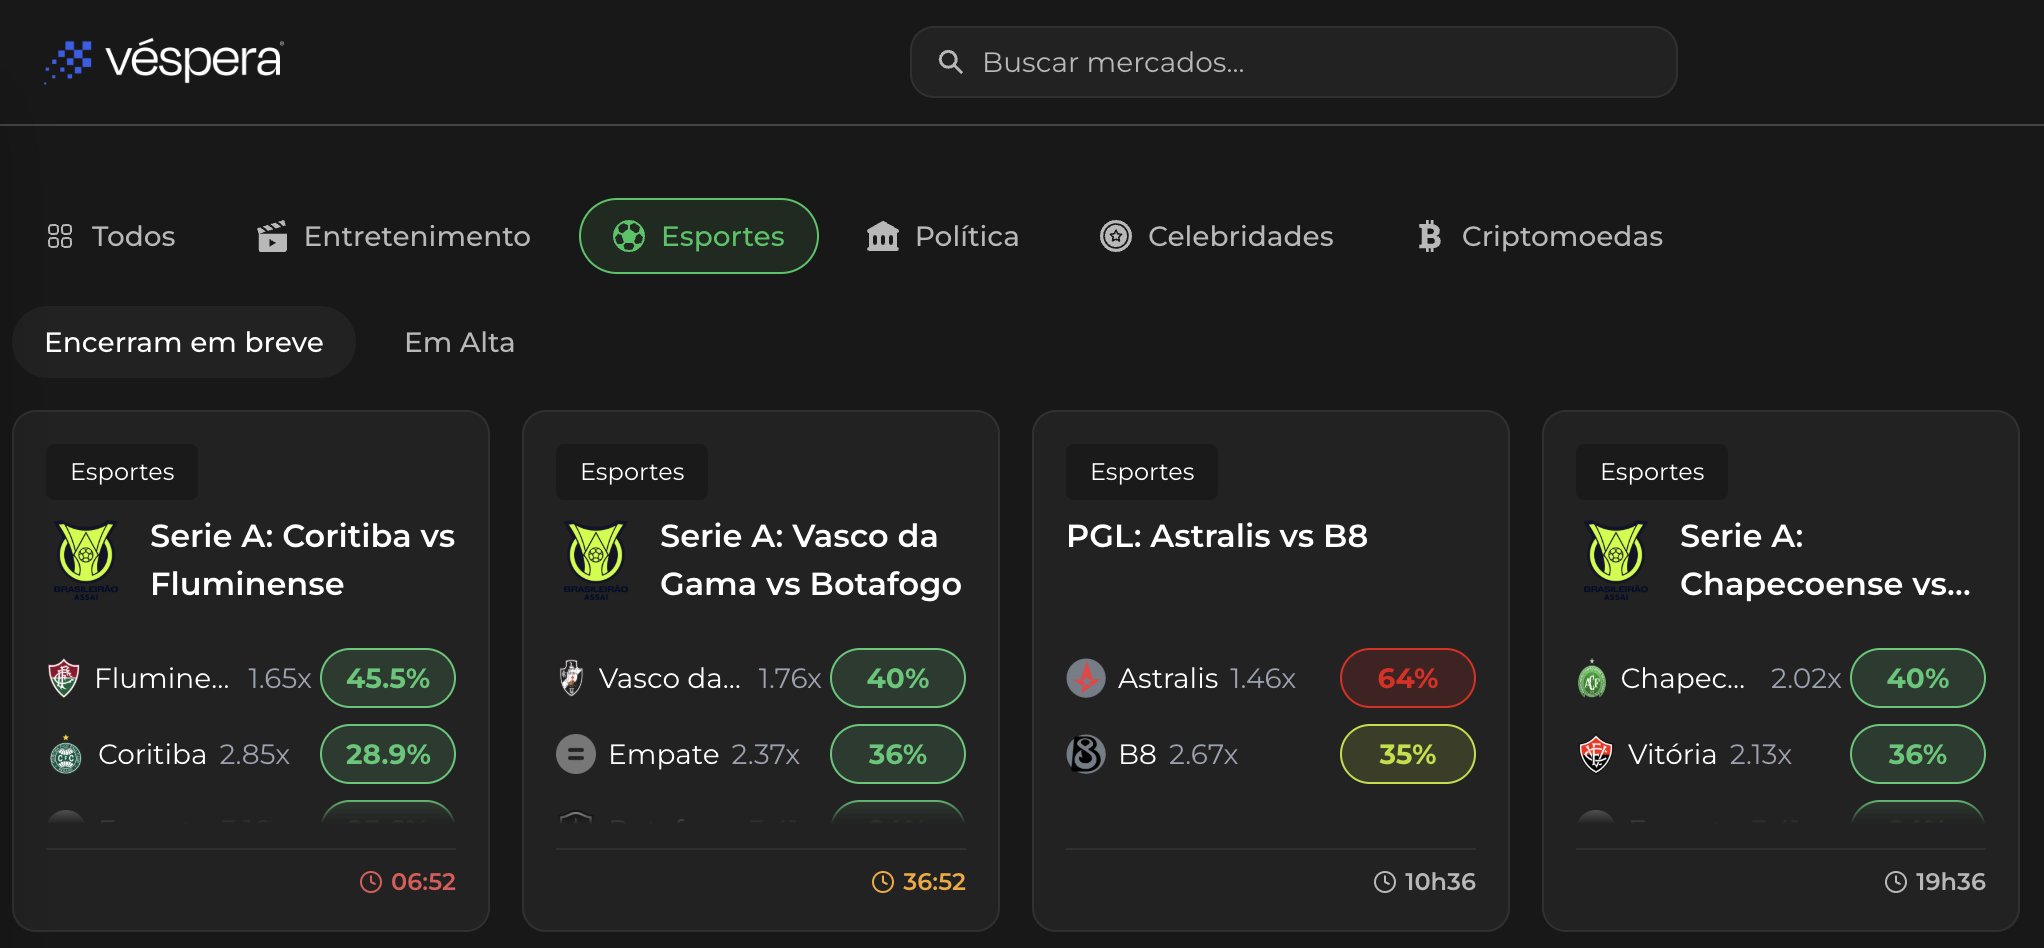Screen dimensions: 2044x948
Task: Click the Celebridades star badge icon
Action: tap(1114, 236)
